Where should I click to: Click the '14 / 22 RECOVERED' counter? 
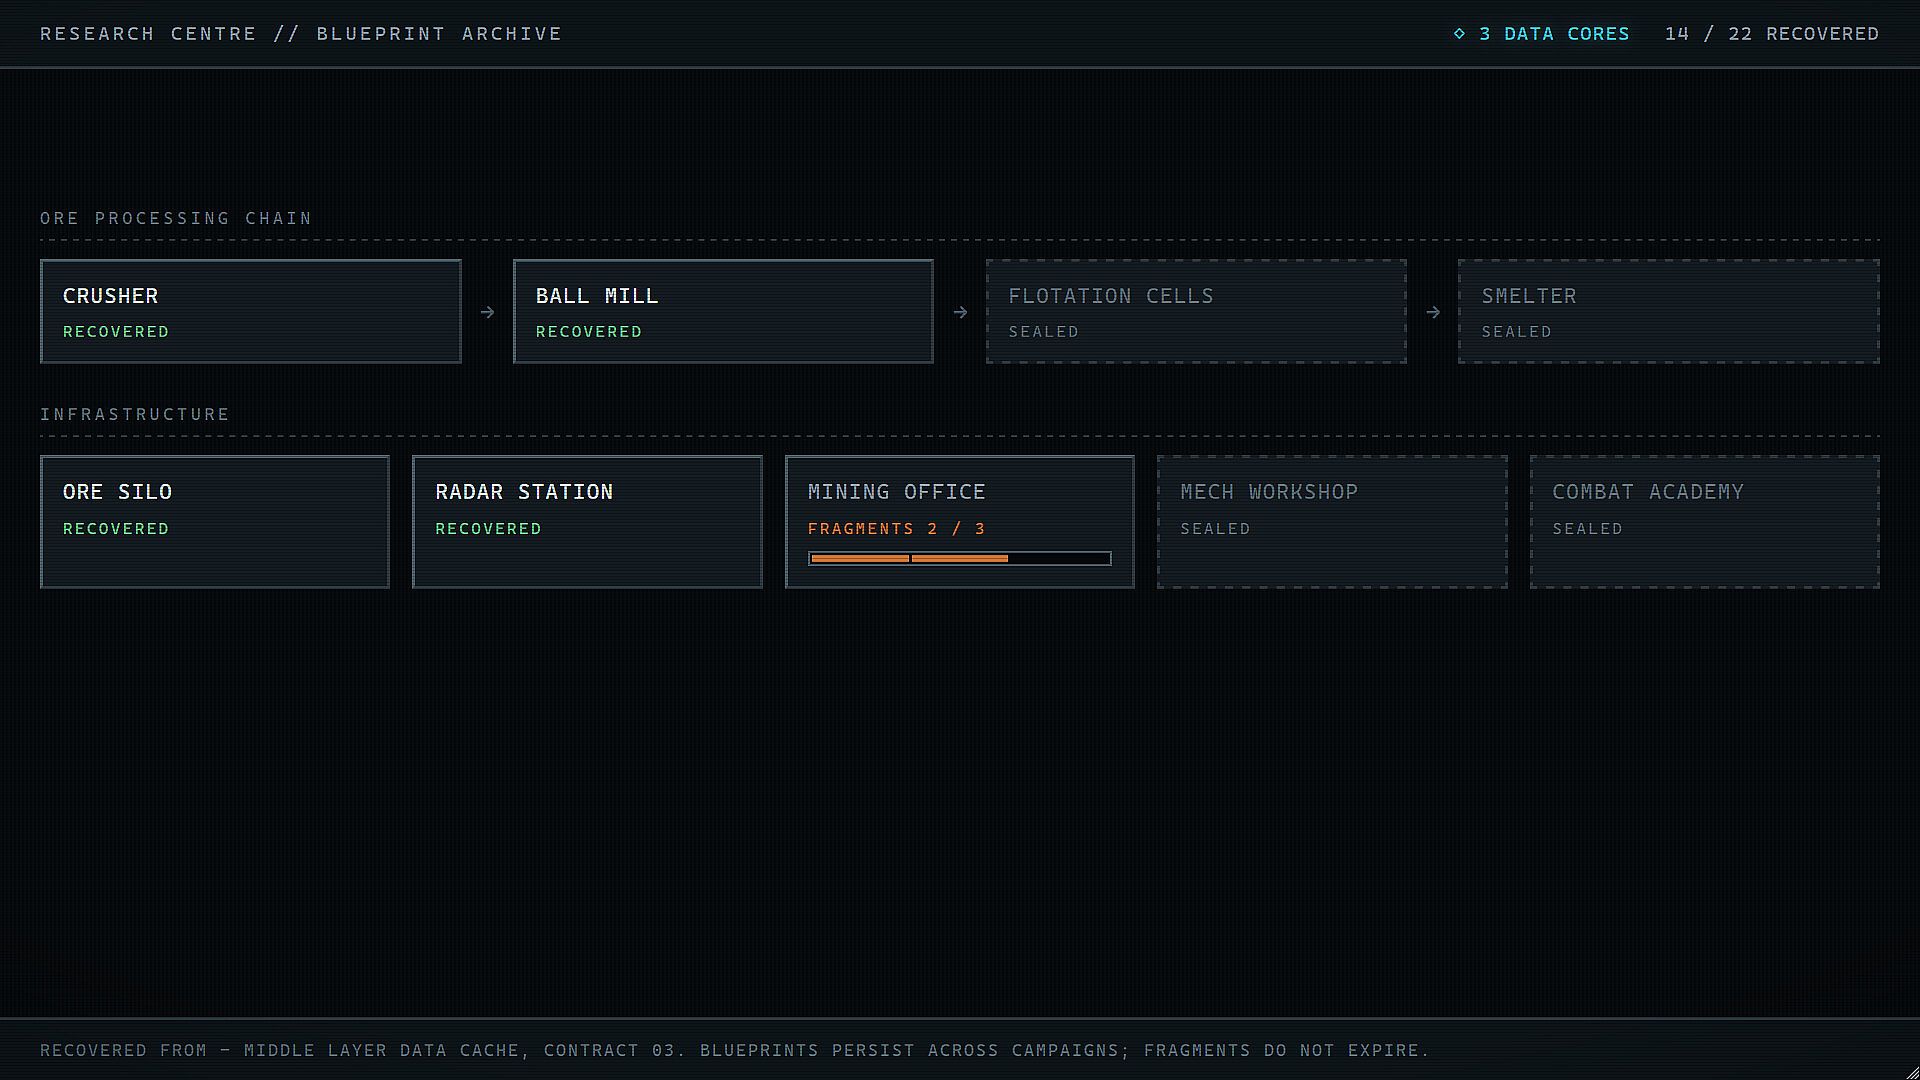click(x=1772, y=34)
